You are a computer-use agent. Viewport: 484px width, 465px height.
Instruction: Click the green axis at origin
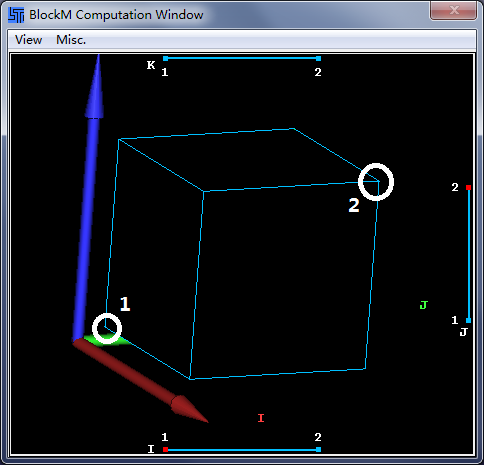pyautogui.click(x=107, y=340)
